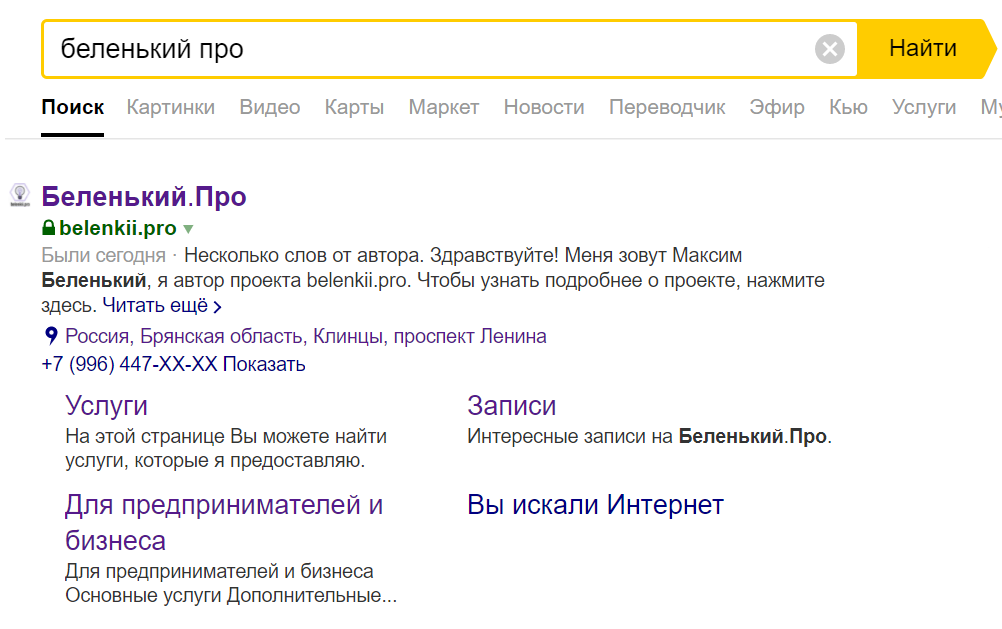The height and width of the screenshot is (629, 1002).
Task: Go to the Услуги tab in top navigation
Action: point(924,107)
